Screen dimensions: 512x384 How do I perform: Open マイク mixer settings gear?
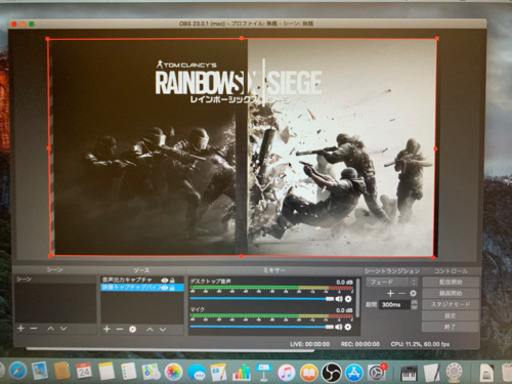click(348, 327)
